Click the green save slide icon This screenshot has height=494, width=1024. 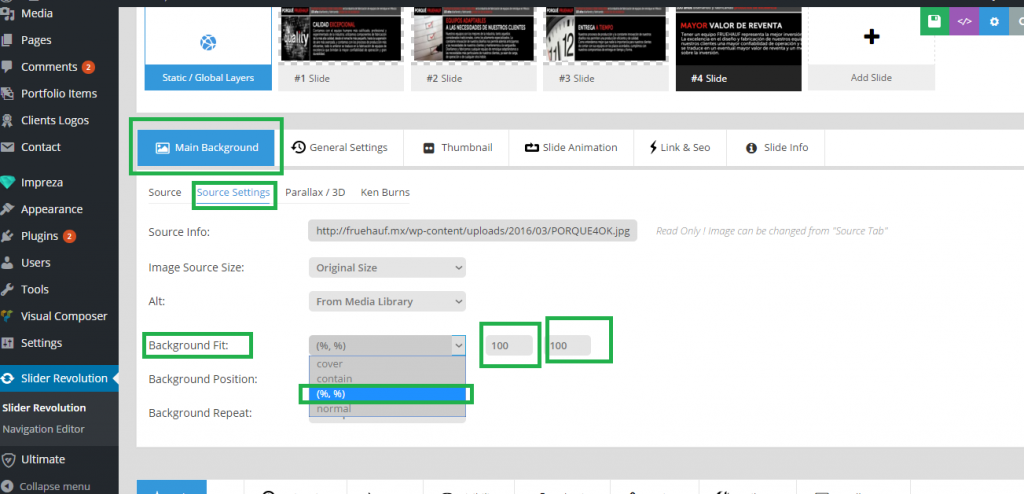[934, 21]
